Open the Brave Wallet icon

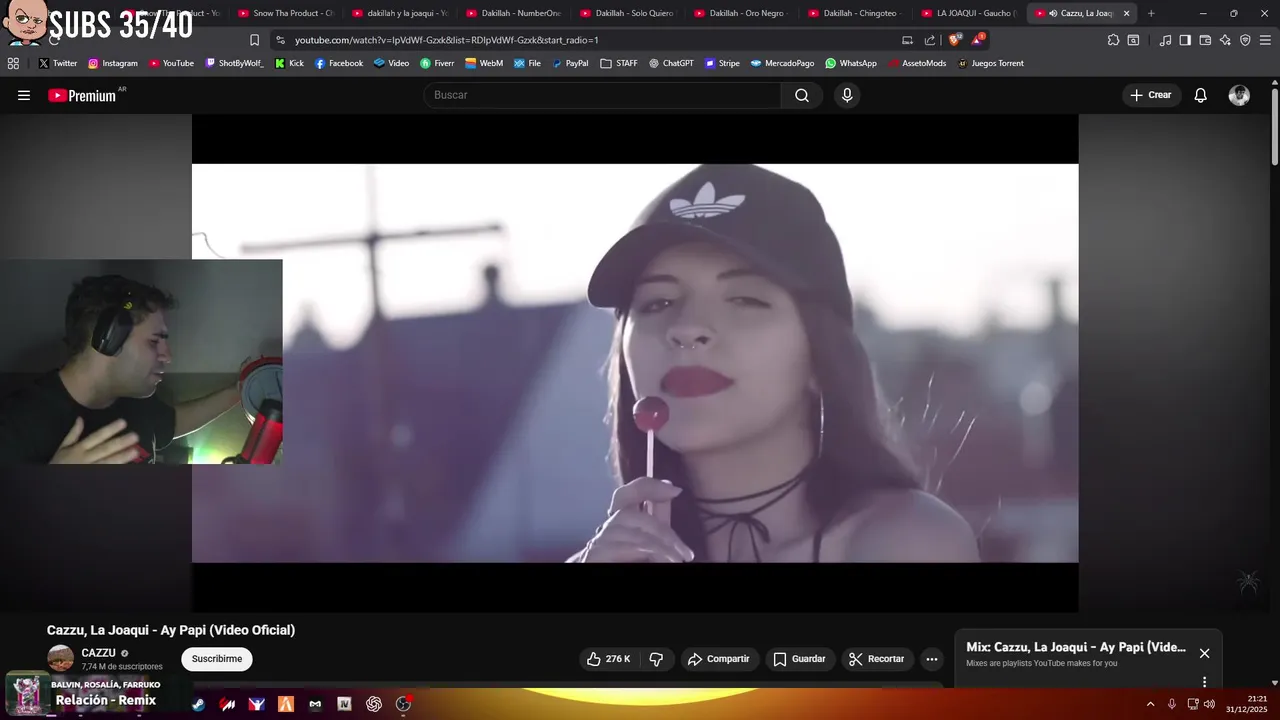point(1205,40)
